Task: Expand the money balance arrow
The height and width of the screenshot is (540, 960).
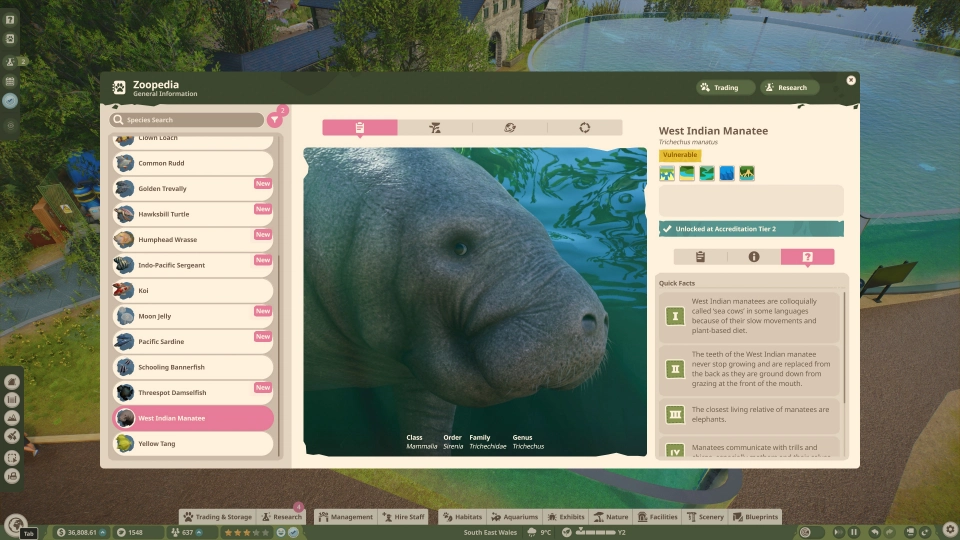Action: coord(103,532)
